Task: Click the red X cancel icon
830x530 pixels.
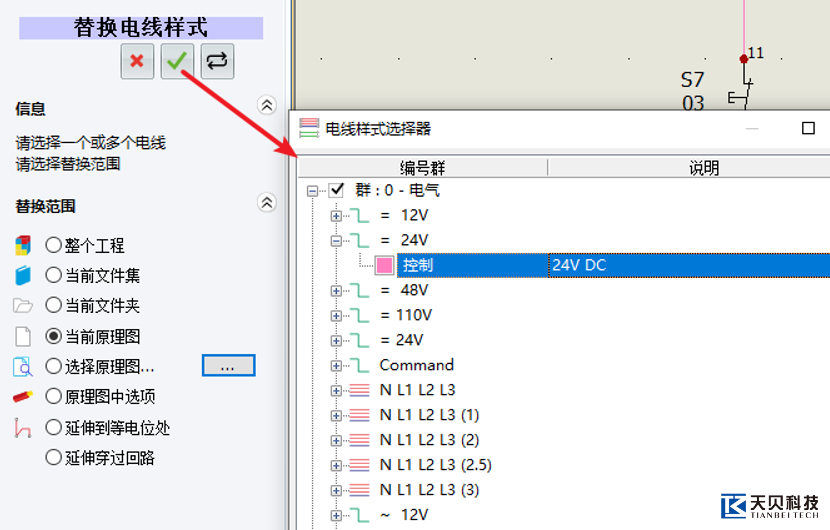Action: [x=137, y=61]
